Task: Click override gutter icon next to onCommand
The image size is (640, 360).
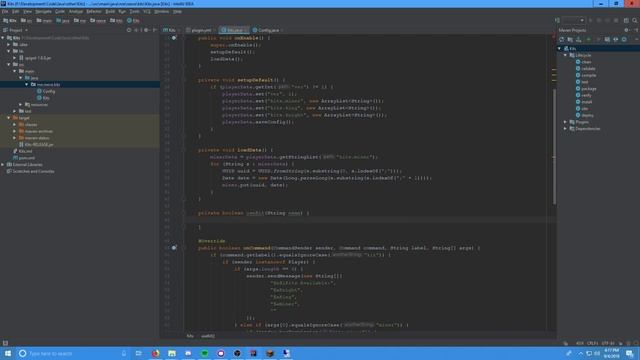Action: [x=174, y=248]
